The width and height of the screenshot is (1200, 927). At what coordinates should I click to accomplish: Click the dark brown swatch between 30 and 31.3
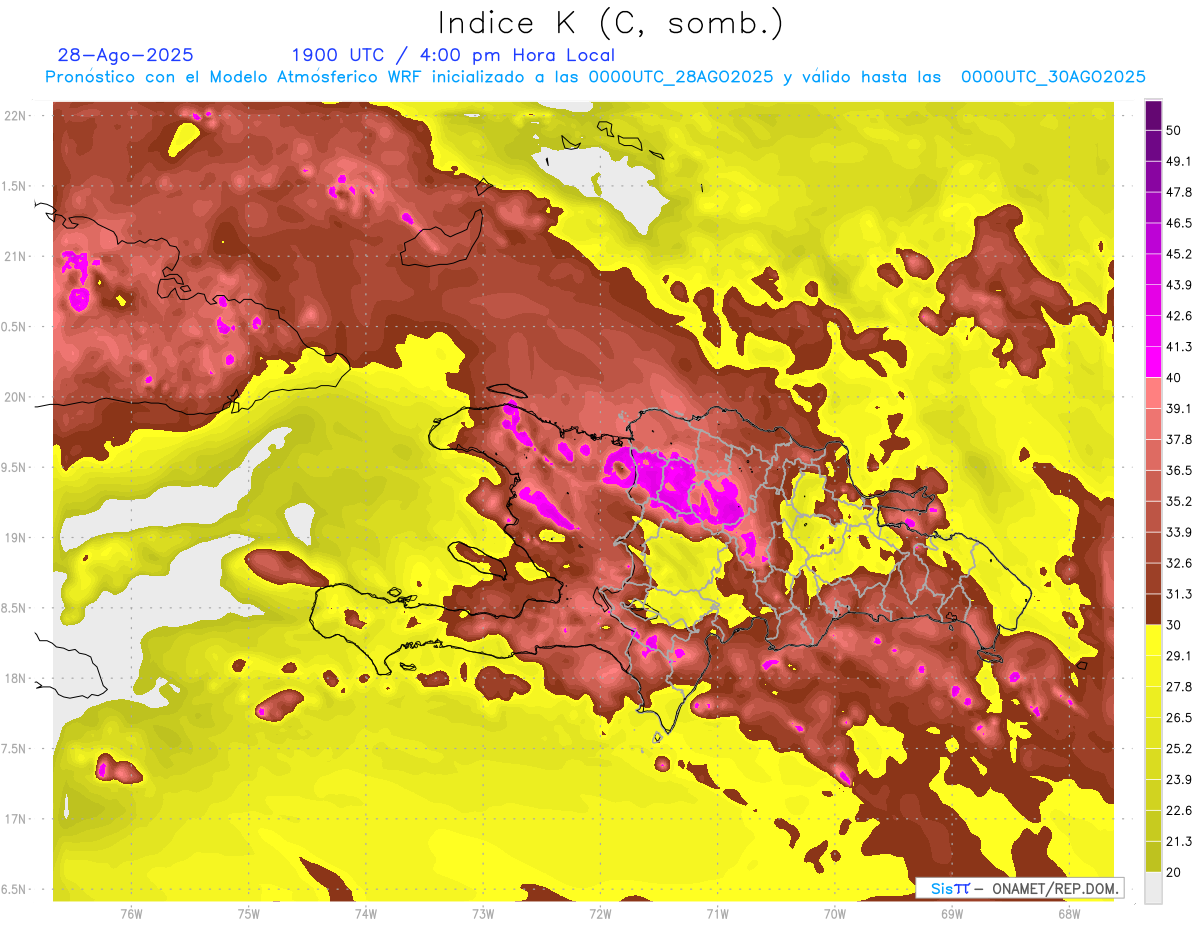1153,609
